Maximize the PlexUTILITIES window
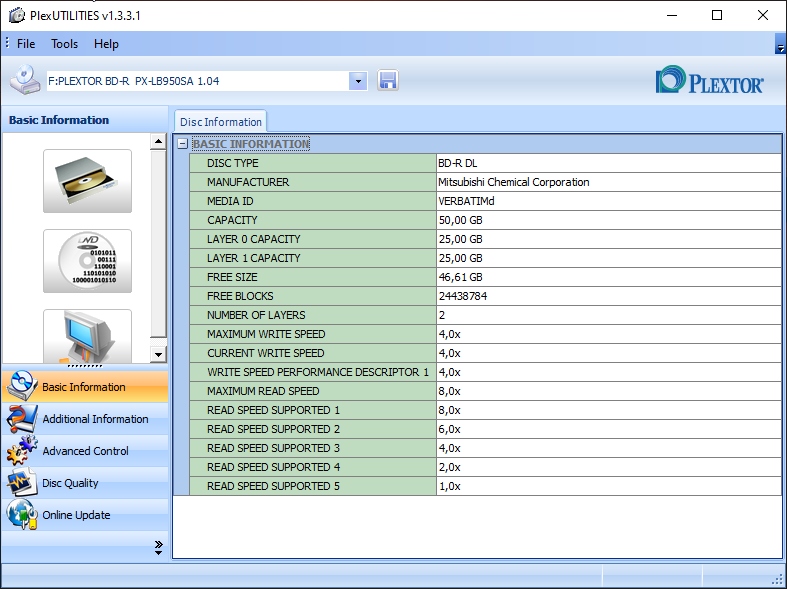This screenshot has height=589, width=787. (717, 15)
